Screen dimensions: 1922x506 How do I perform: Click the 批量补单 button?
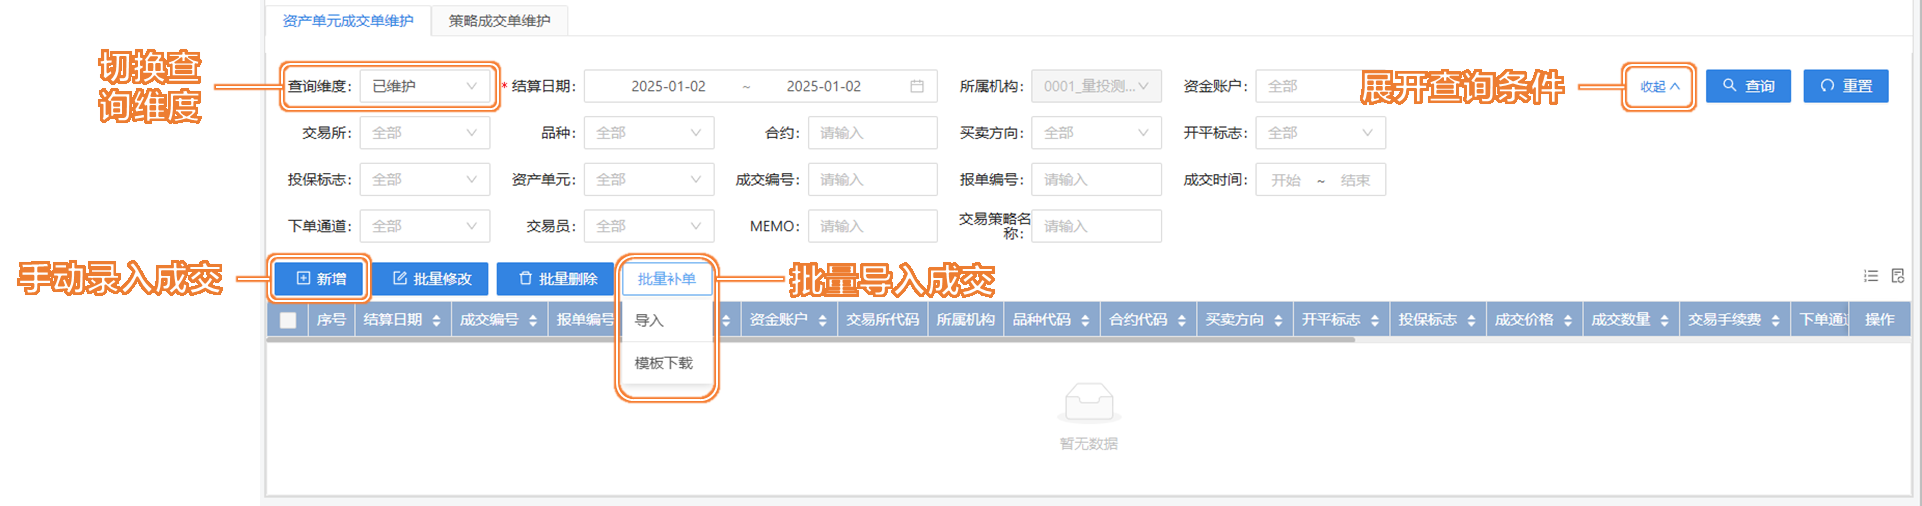[667, 279]
